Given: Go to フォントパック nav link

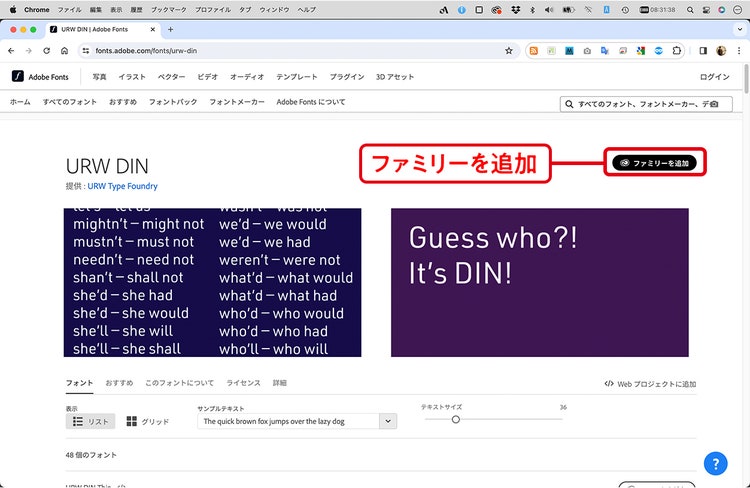Looking at the screenshot, I should tap(173, 102).
